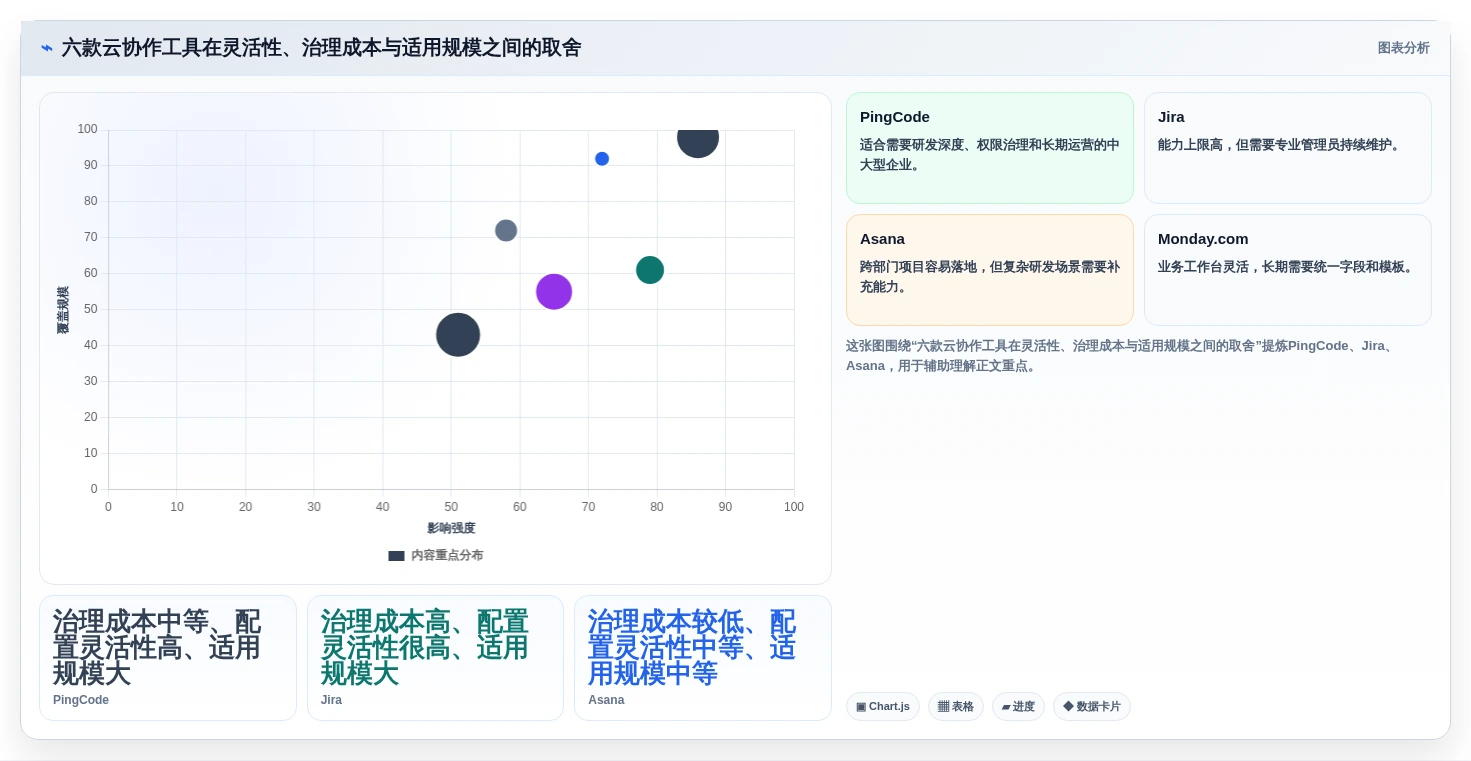Screen dimensions: 1471x761
Task: Click the 内容重点分布 legend text
Action: 447,555
